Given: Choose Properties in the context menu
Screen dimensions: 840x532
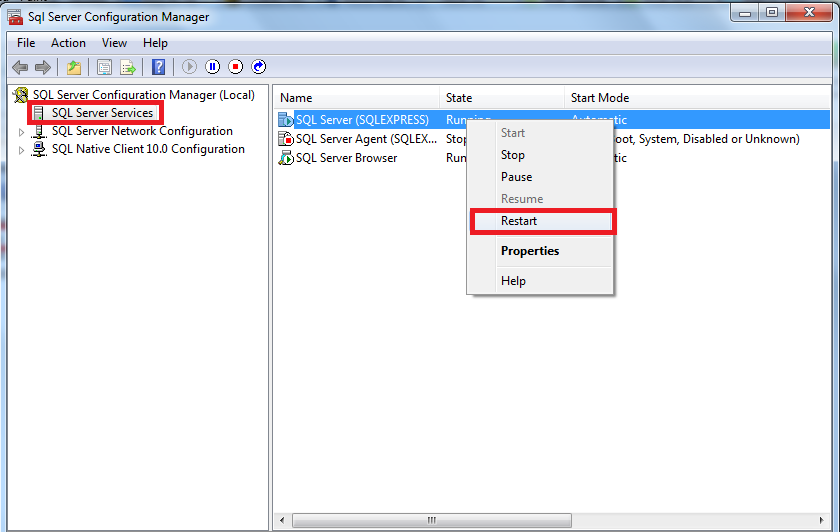Looking at the screenshot, I should [x=541, y=251].
